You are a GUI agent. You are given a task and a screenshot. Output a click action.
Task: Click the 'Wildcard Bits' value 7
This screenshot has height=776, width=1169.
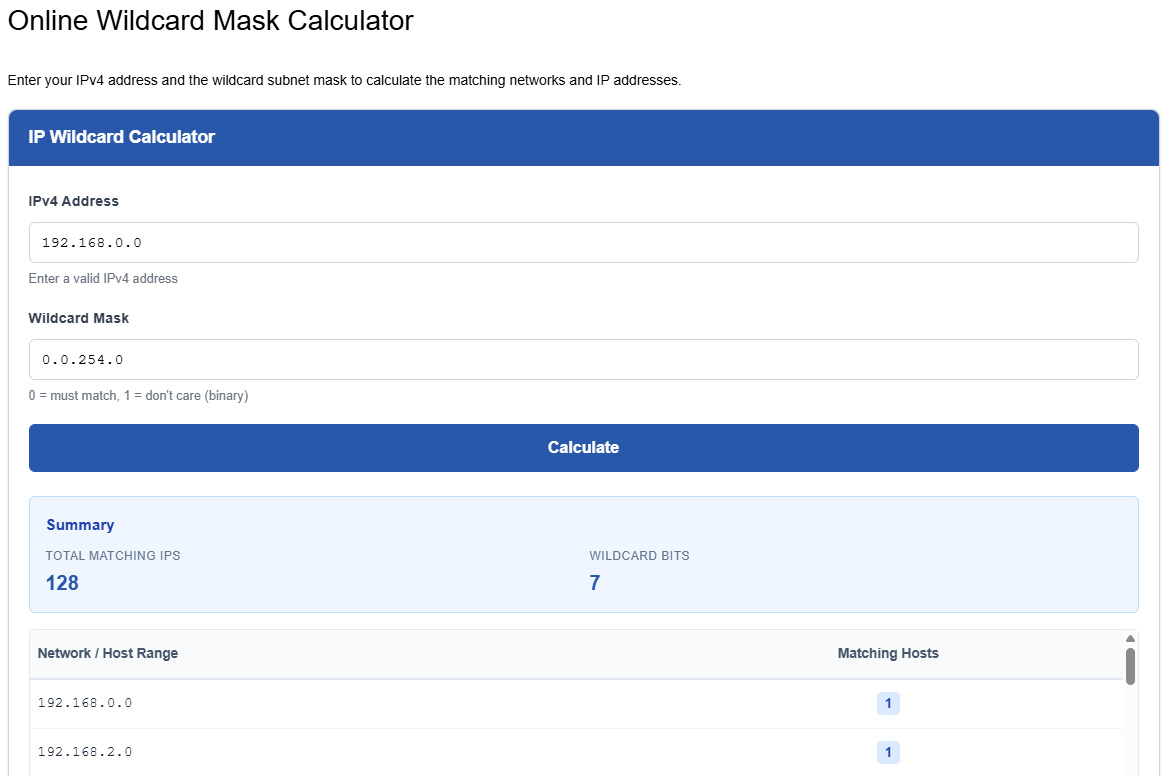click(x=594, y=582)
